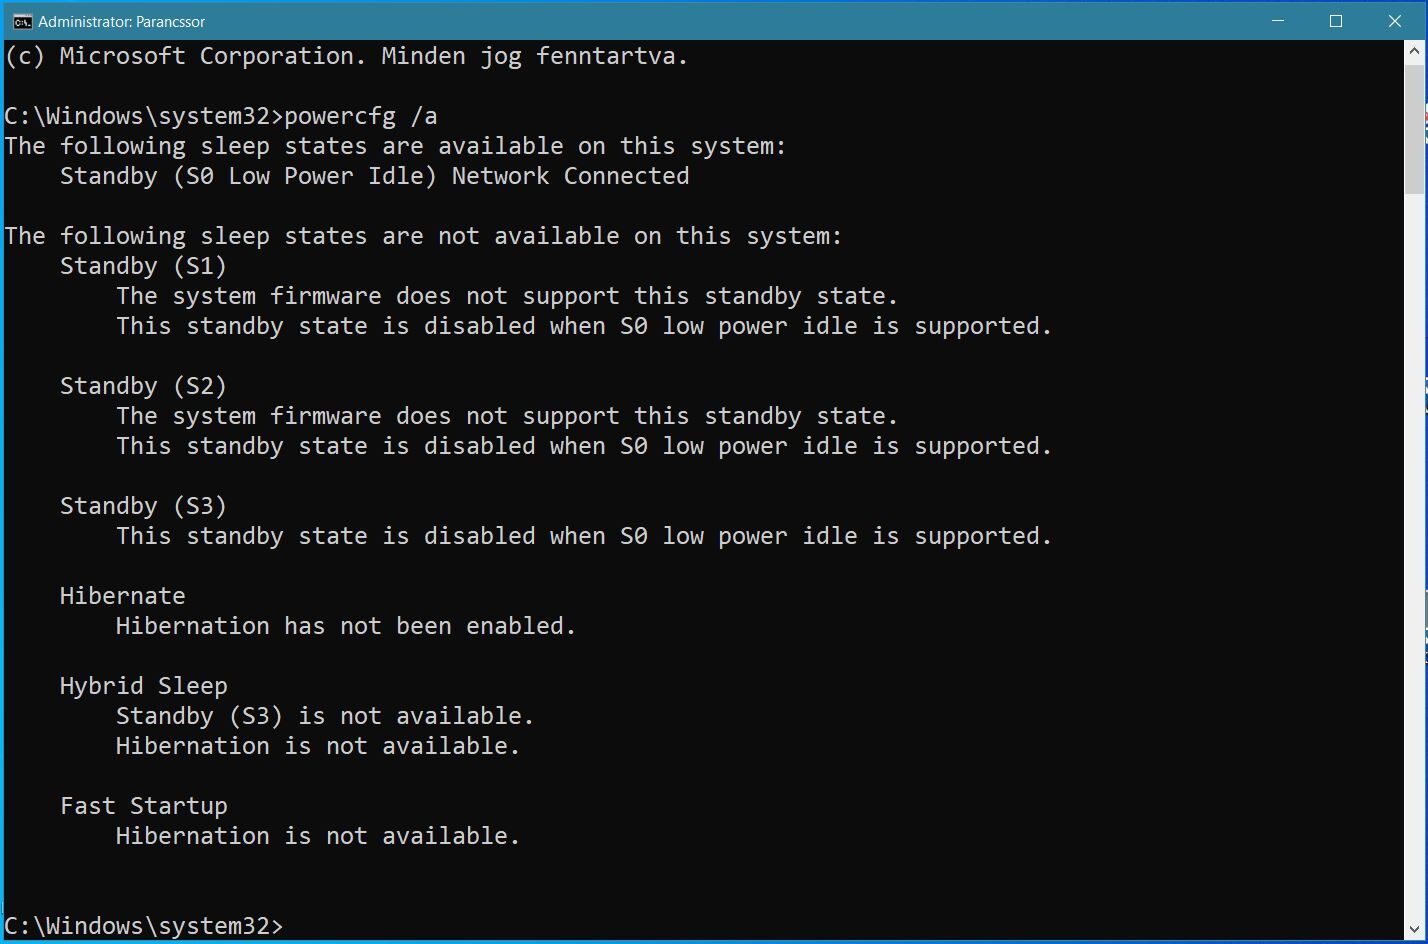Minimize the Command Prompt window
The image size is (1428, 944).
(1277, 21)
